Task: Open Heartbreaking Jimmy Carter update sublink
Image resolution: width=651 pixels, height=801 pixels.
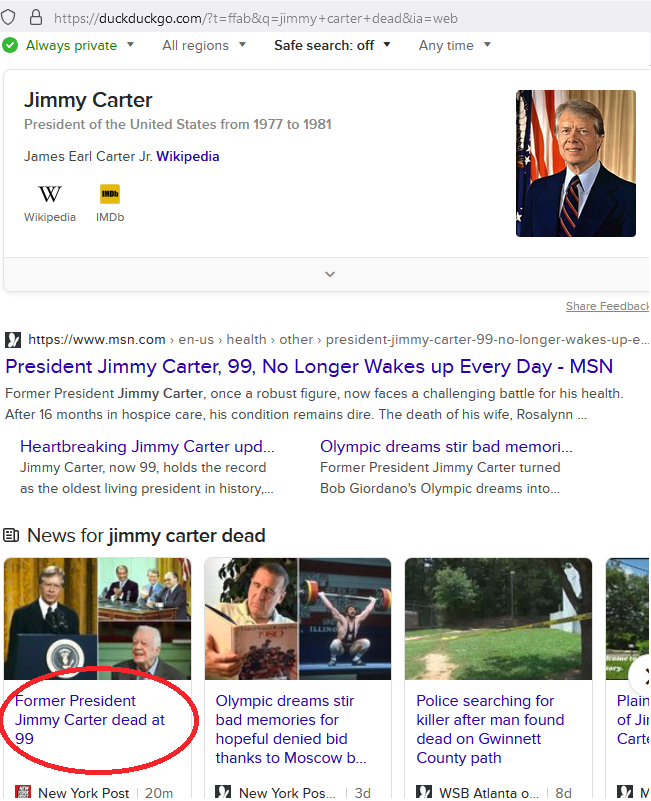Action: [x=147, y=446]
